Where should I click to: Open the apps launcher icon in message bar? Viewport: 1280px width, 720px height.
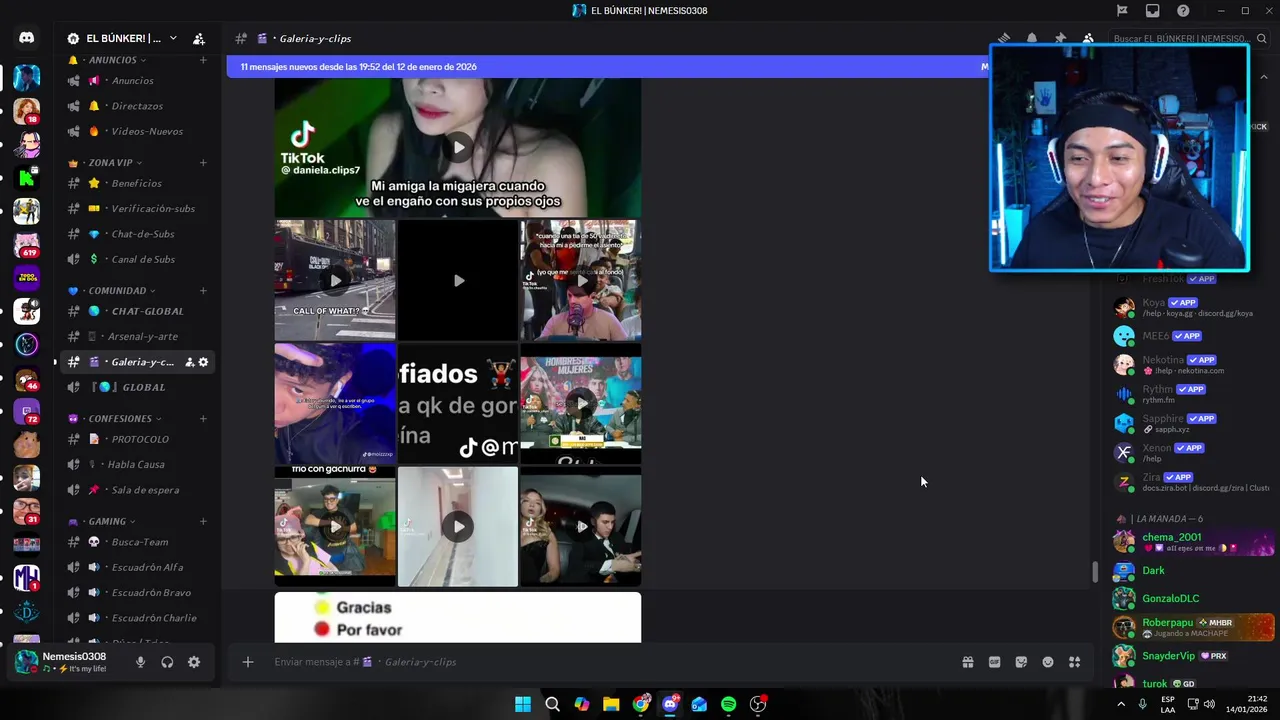[x=1075, y=662]
